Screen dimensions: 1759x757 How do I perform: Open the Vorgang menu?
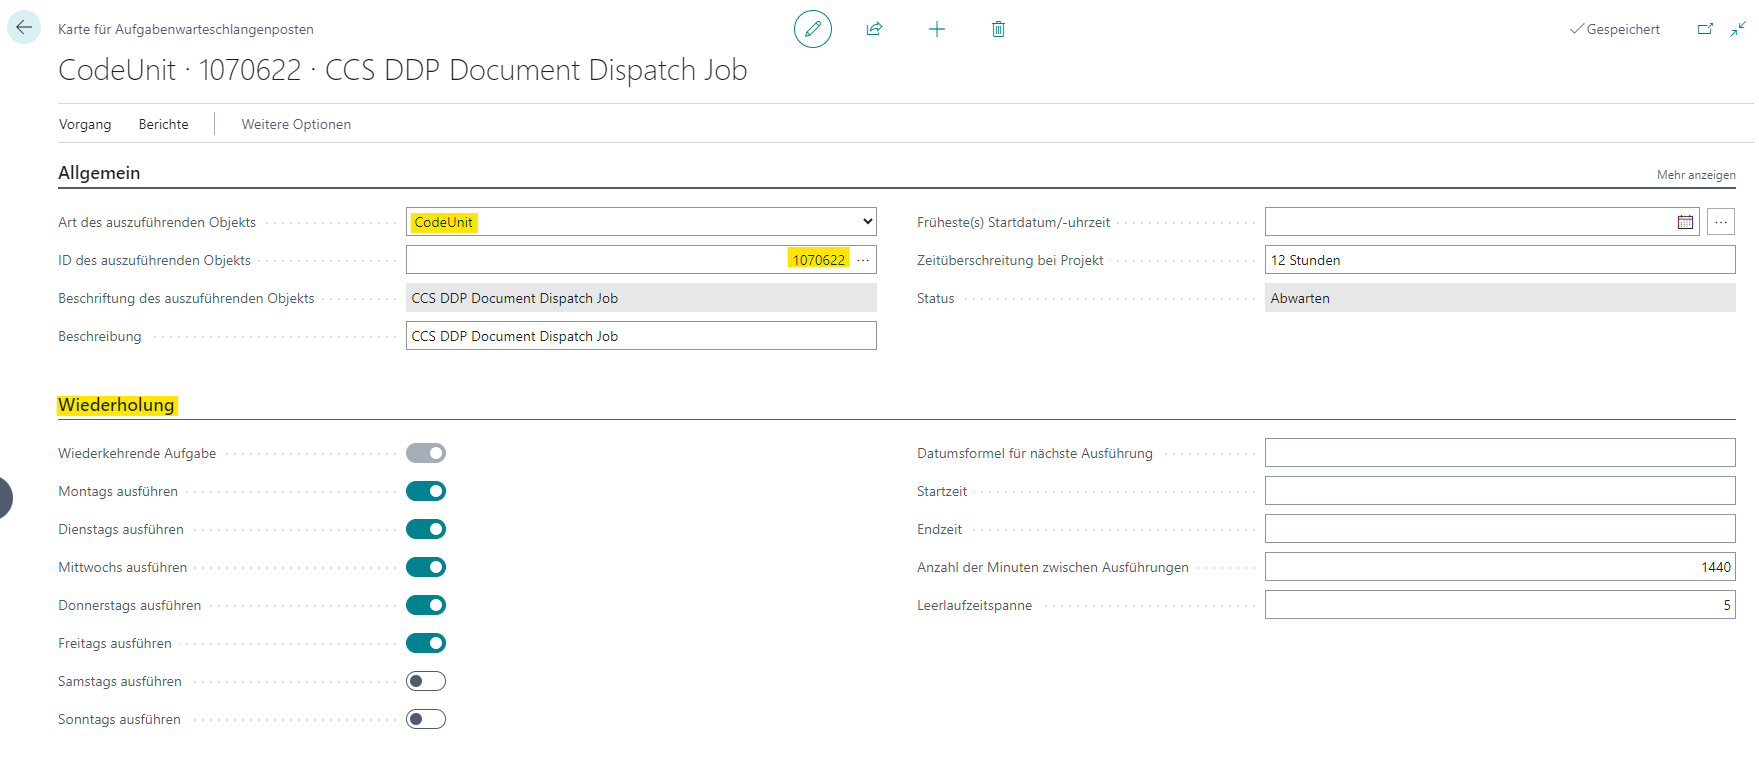tap(85, 124)
